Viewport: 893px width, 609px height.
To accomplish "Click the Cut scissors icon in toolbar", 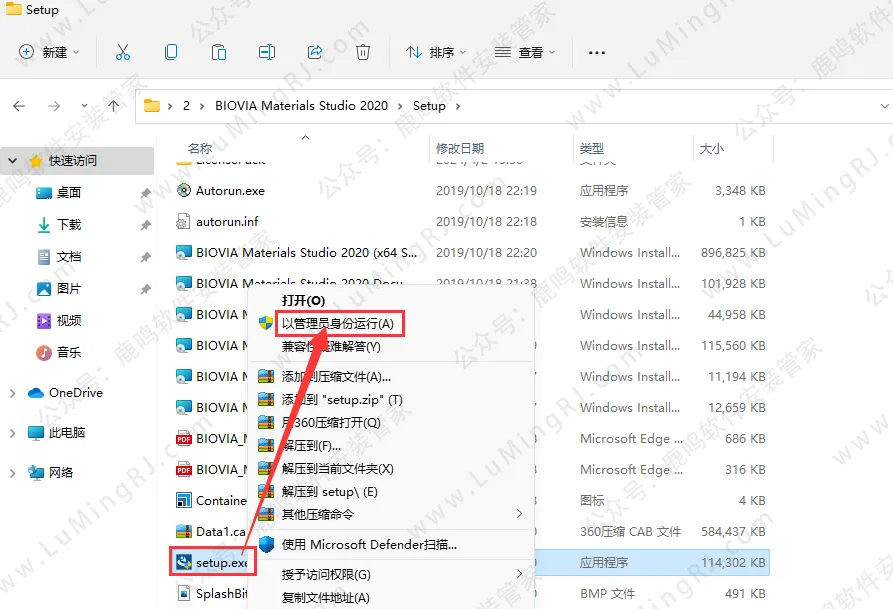I will point(123,52).
